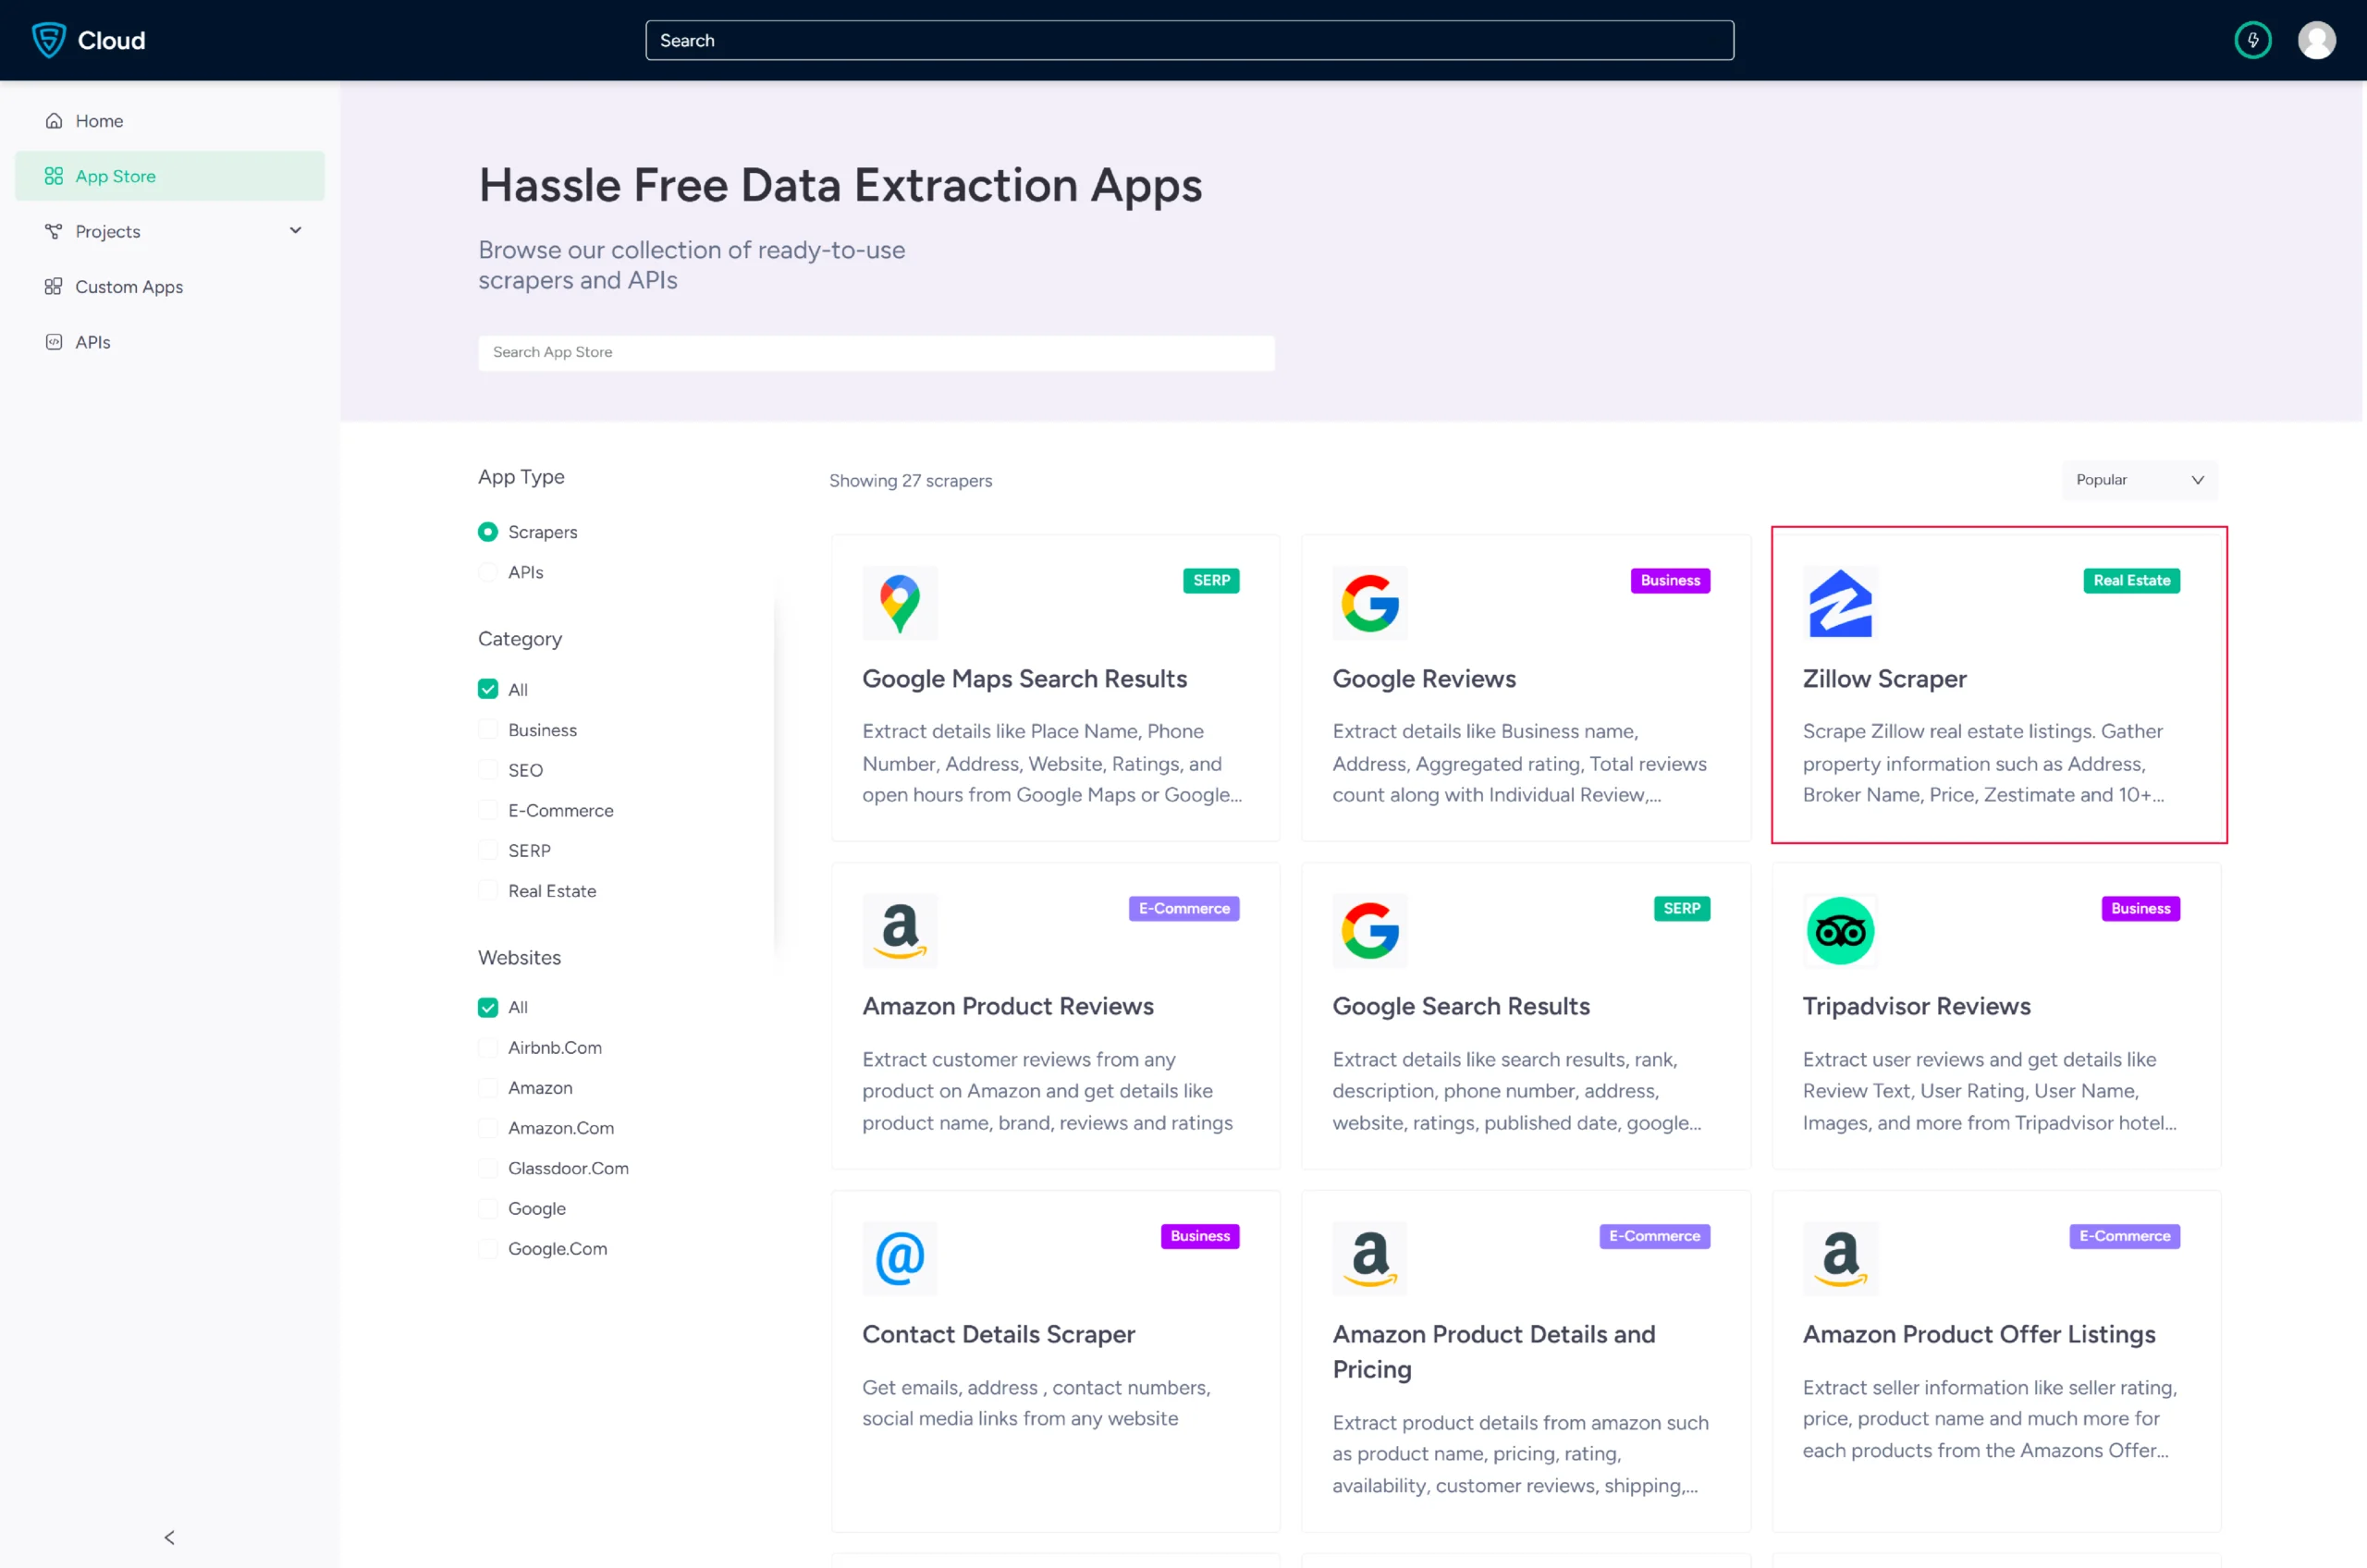Select the APIs app type radio button
The width and height of the screenshot is (2367, 1568).
pos(488,572)
